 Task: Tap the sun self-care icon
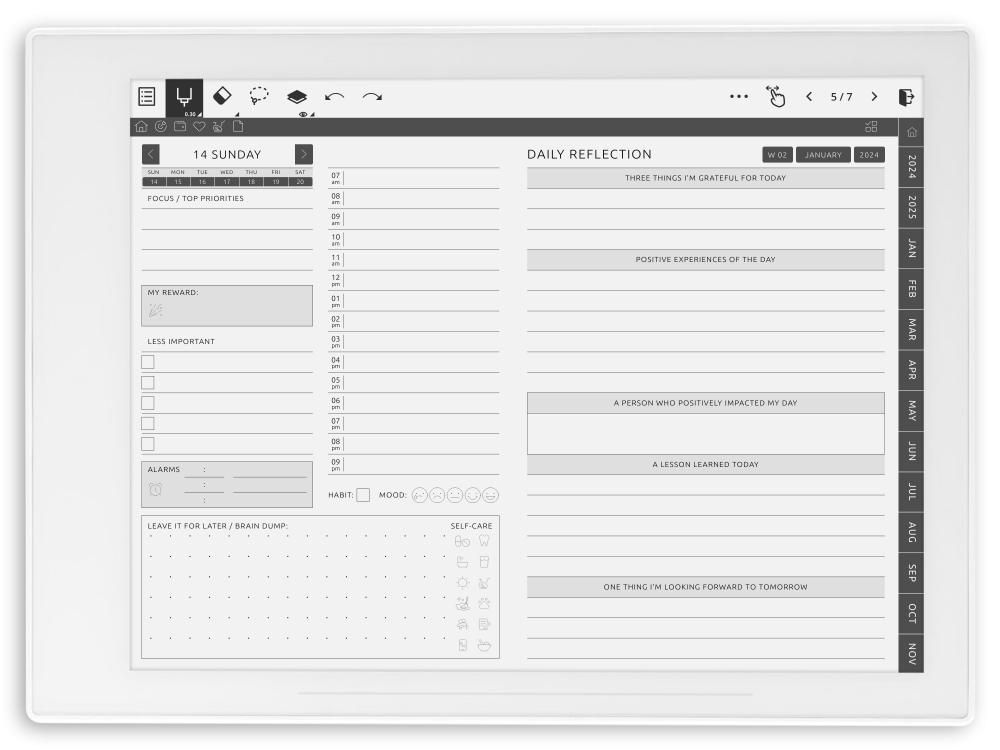pos(462,583)
